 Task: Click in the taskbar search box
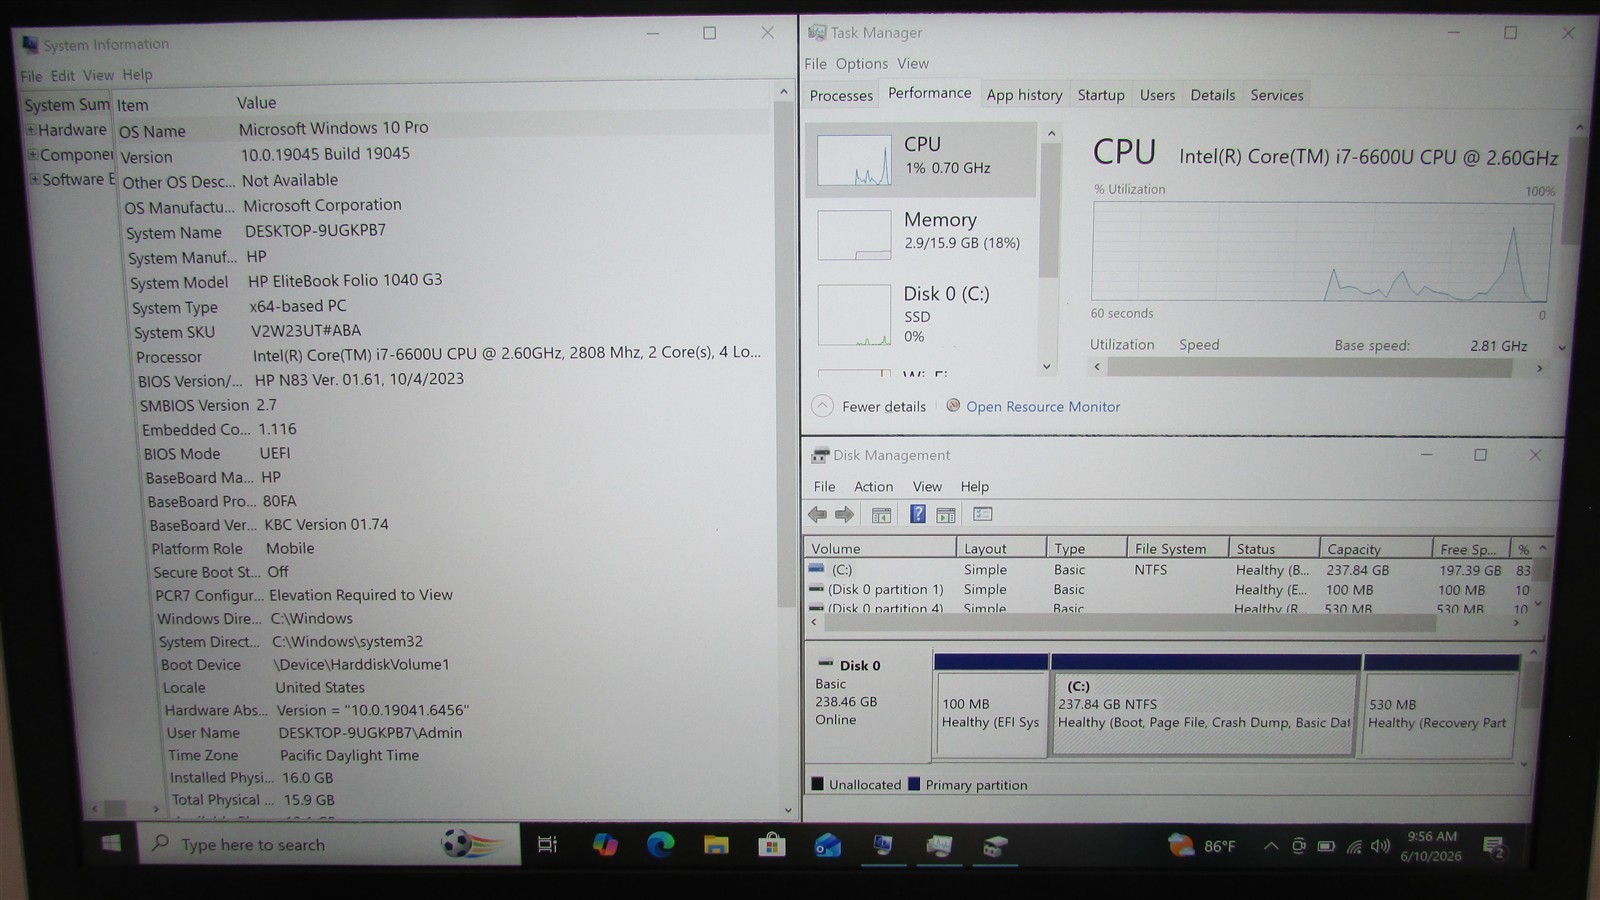328,845
